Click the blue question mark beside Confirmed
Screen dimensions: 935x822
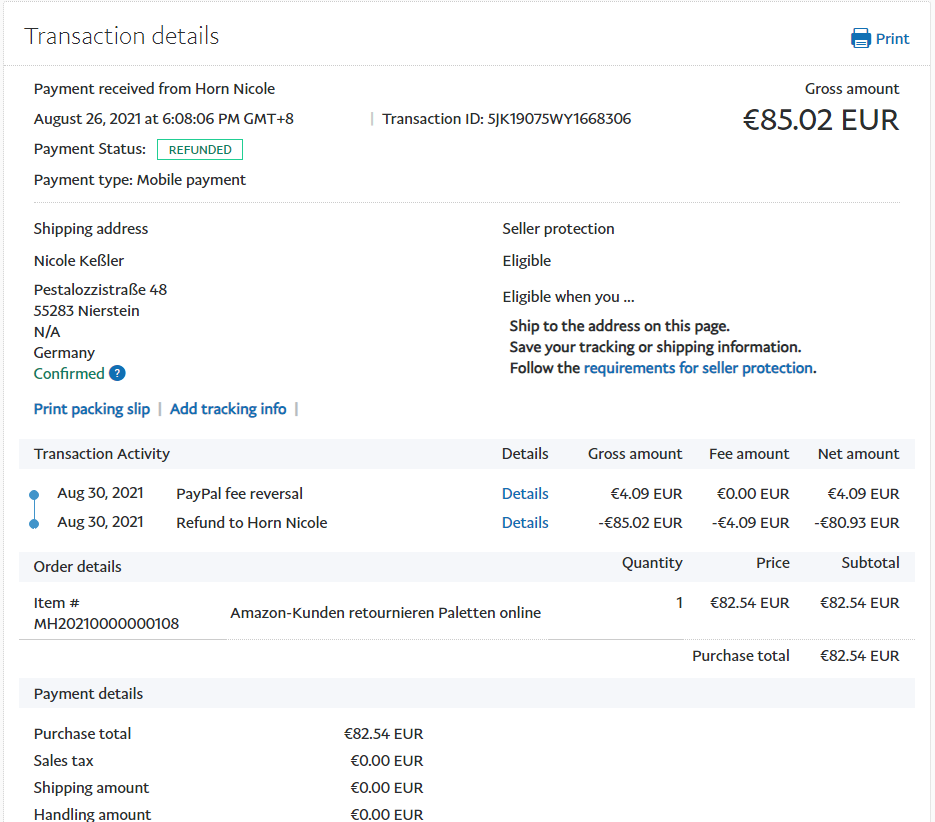pyautogui.click(x=117, y=374)
